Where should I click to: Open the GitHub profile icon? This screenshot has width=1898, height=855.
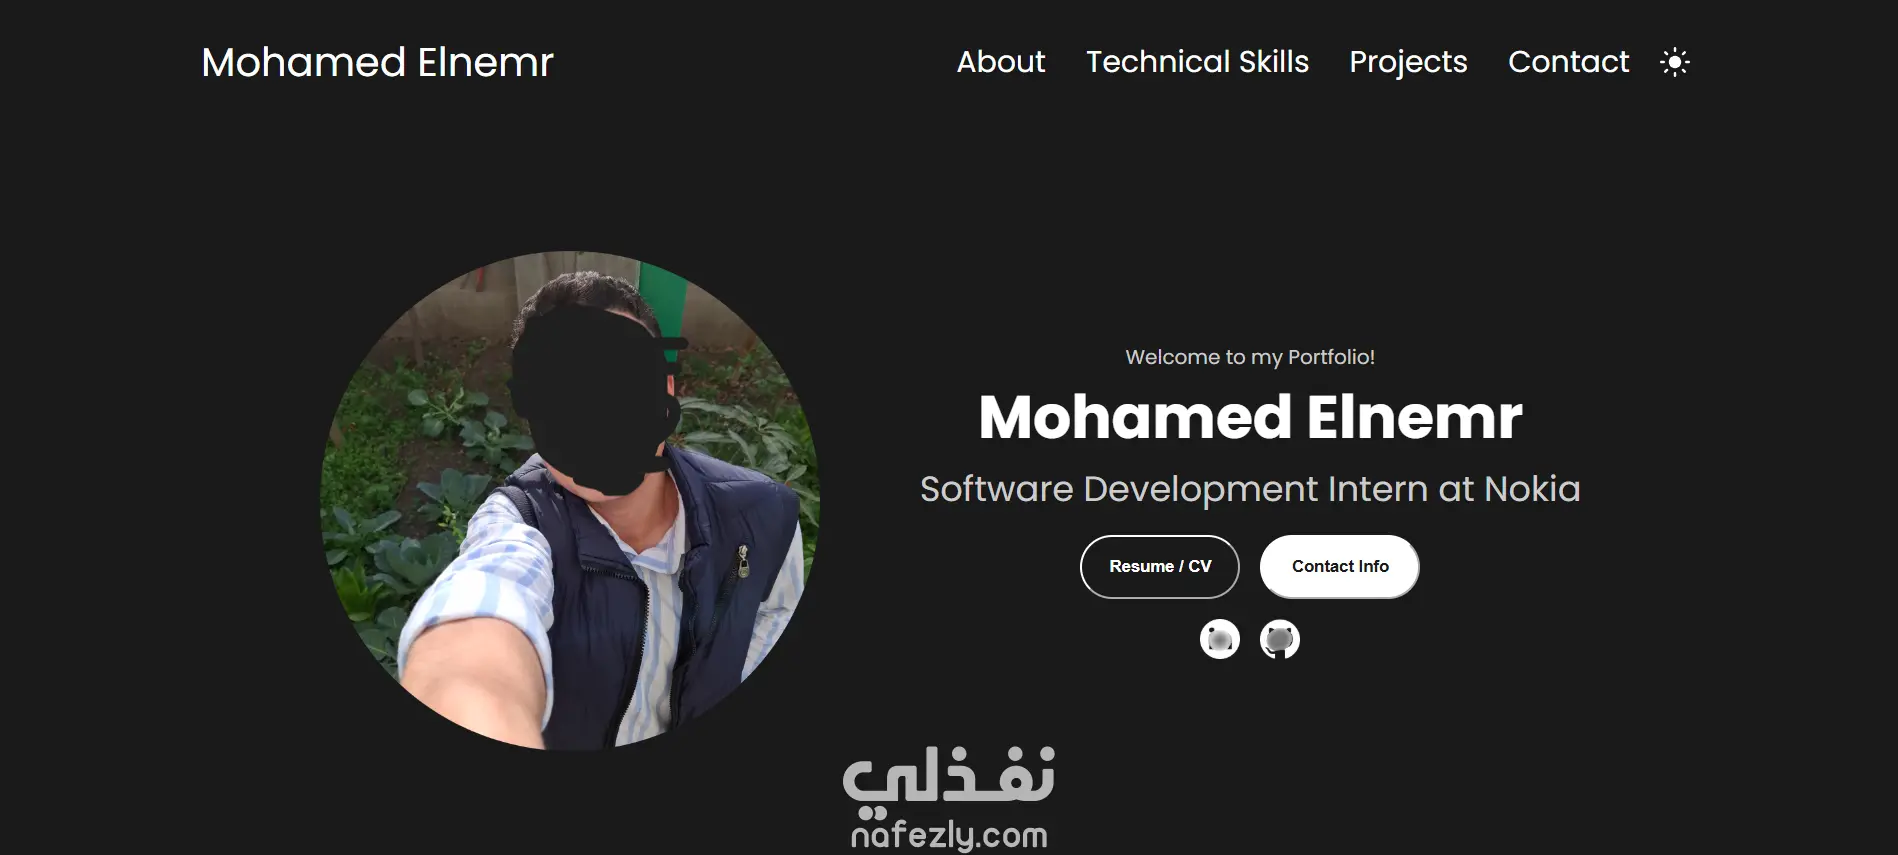coord(1280,639)
